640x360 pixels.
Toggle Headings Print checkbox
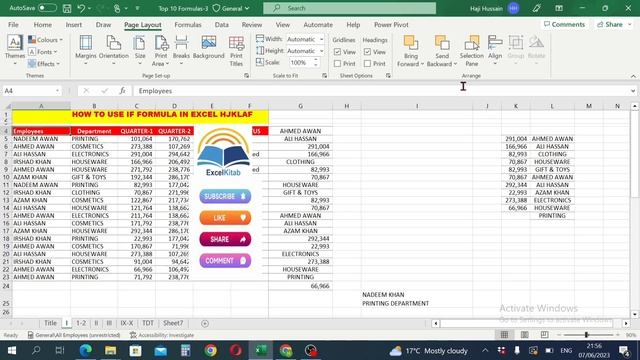pyautogui.click(x=367, y=64)
